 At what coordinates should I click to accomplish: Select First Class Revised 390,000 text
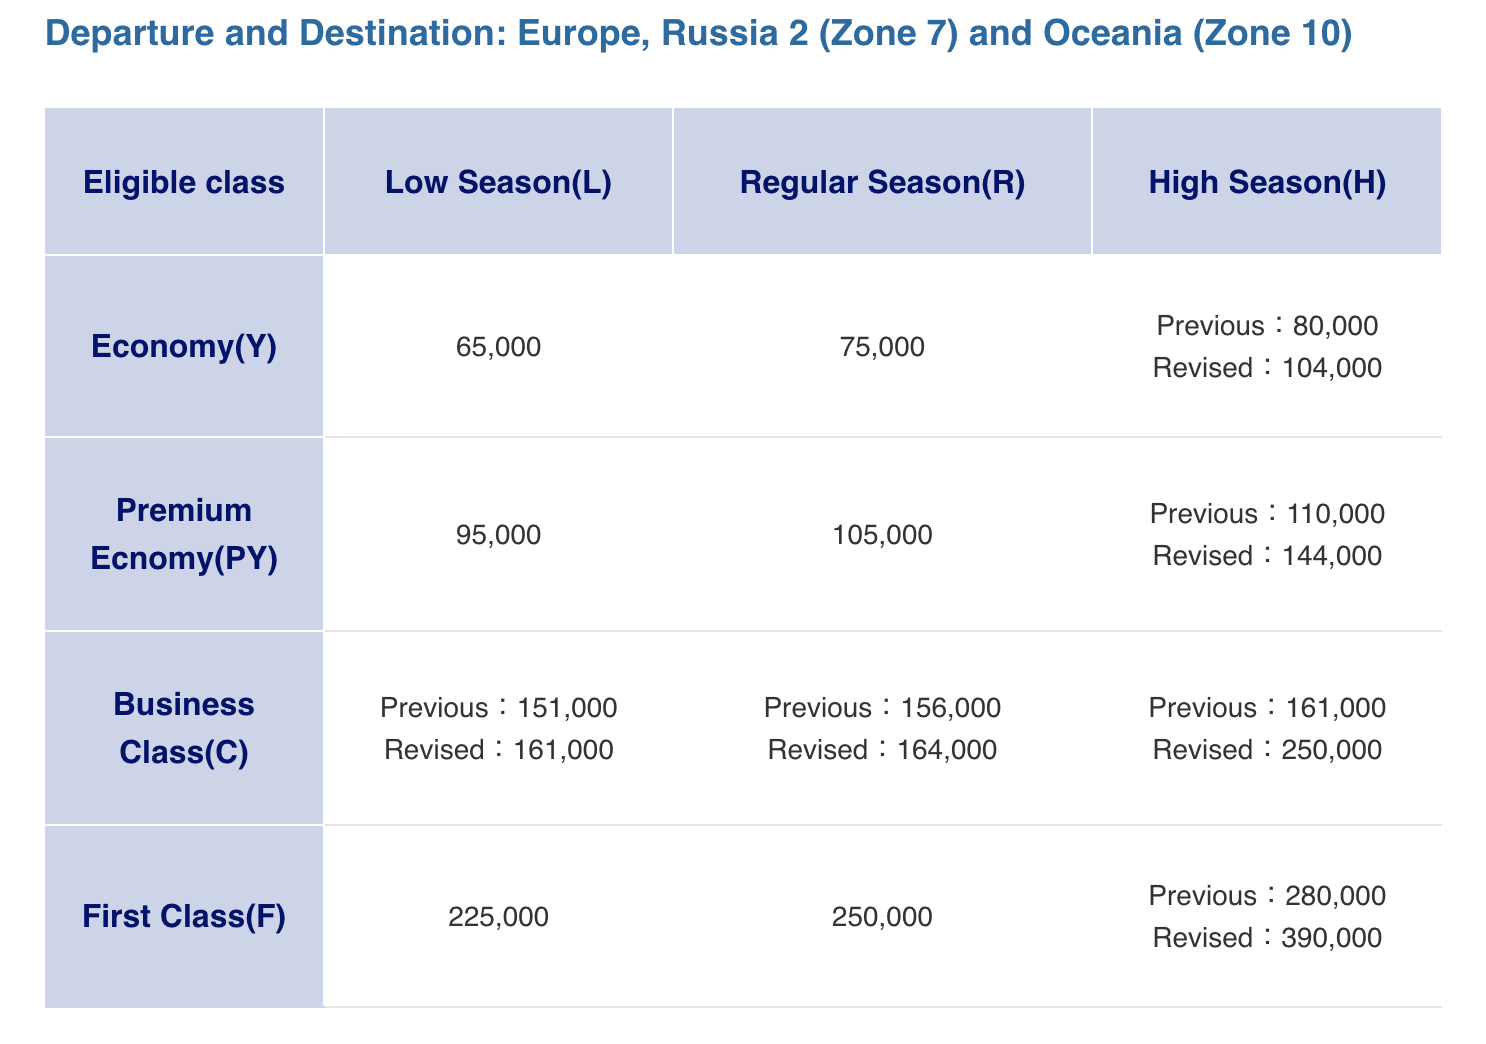click(x=1267, y=938)
